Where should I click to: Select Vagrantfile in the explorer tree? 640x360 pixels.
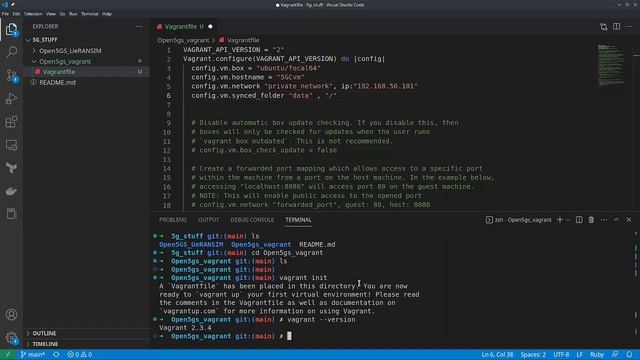[86, 72]
